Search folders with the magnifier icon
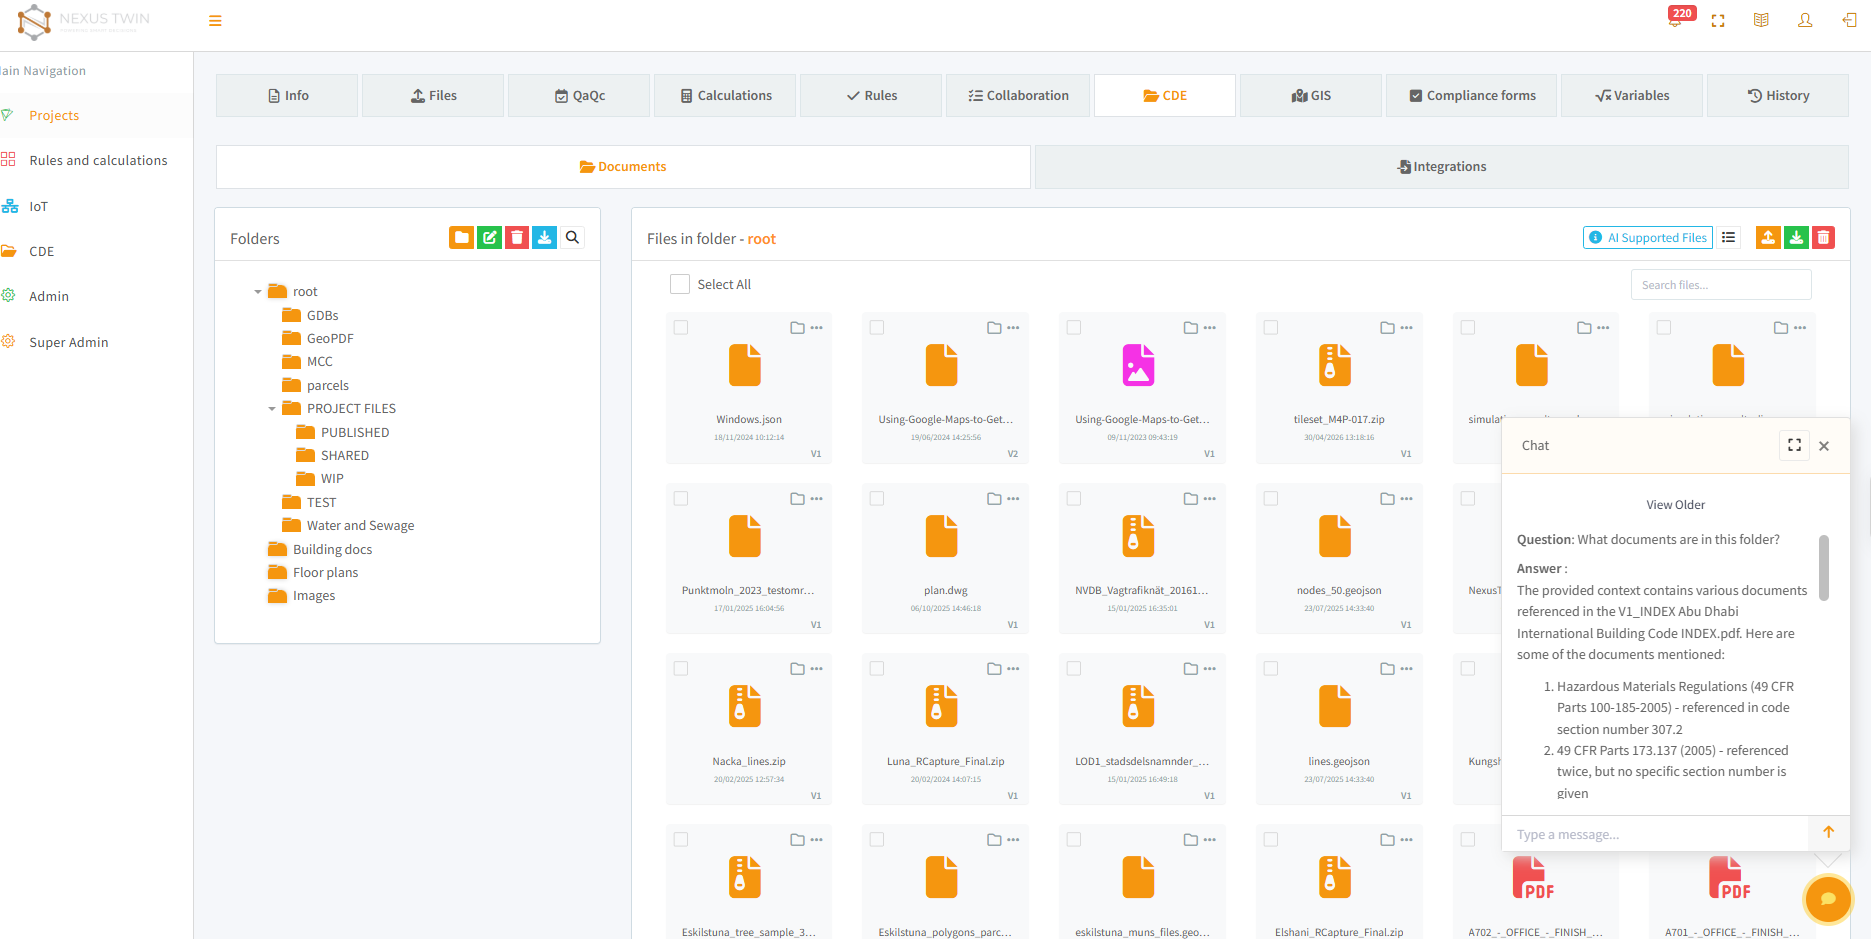The image size is (1871, 939). 572,237
